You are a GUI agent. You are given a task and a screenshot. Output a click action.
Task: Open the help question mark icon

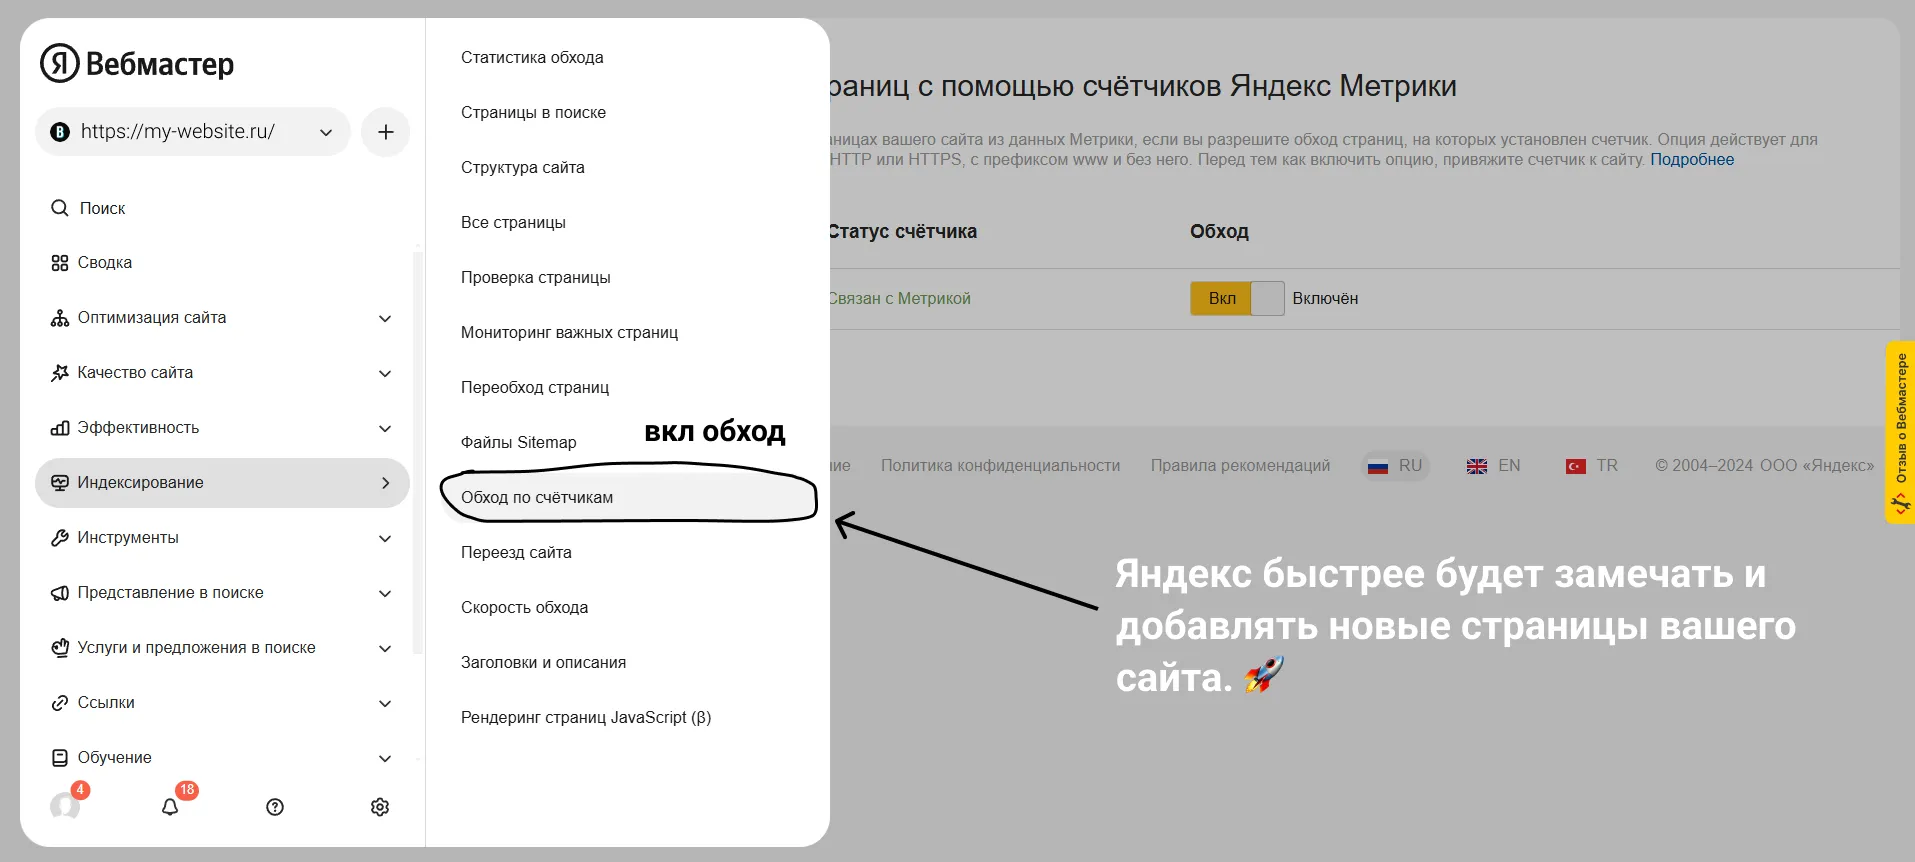coord(275,807)
